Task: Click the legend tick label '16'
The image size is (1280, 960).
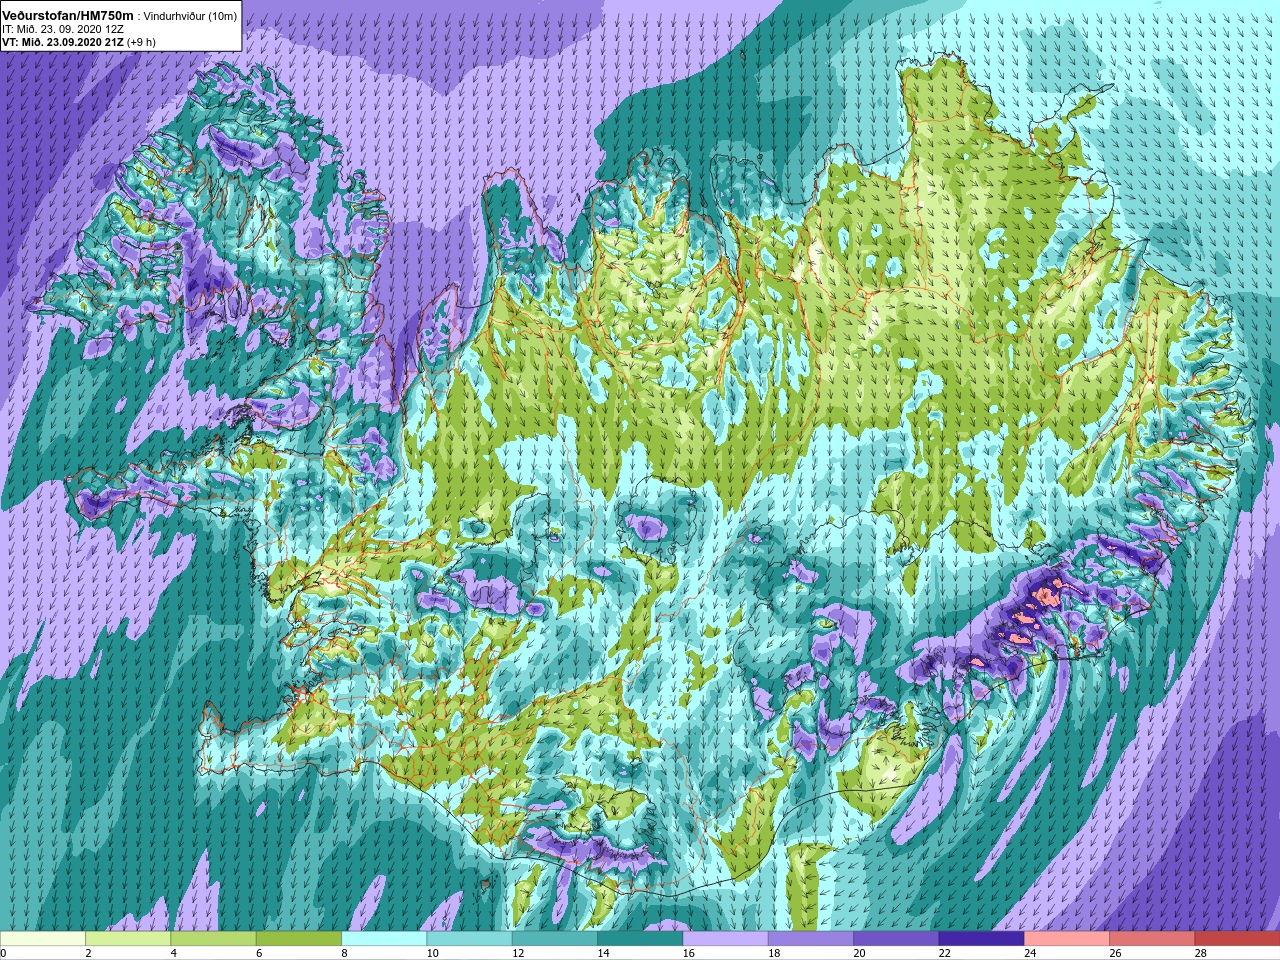Action: click(x=688, y=953)
